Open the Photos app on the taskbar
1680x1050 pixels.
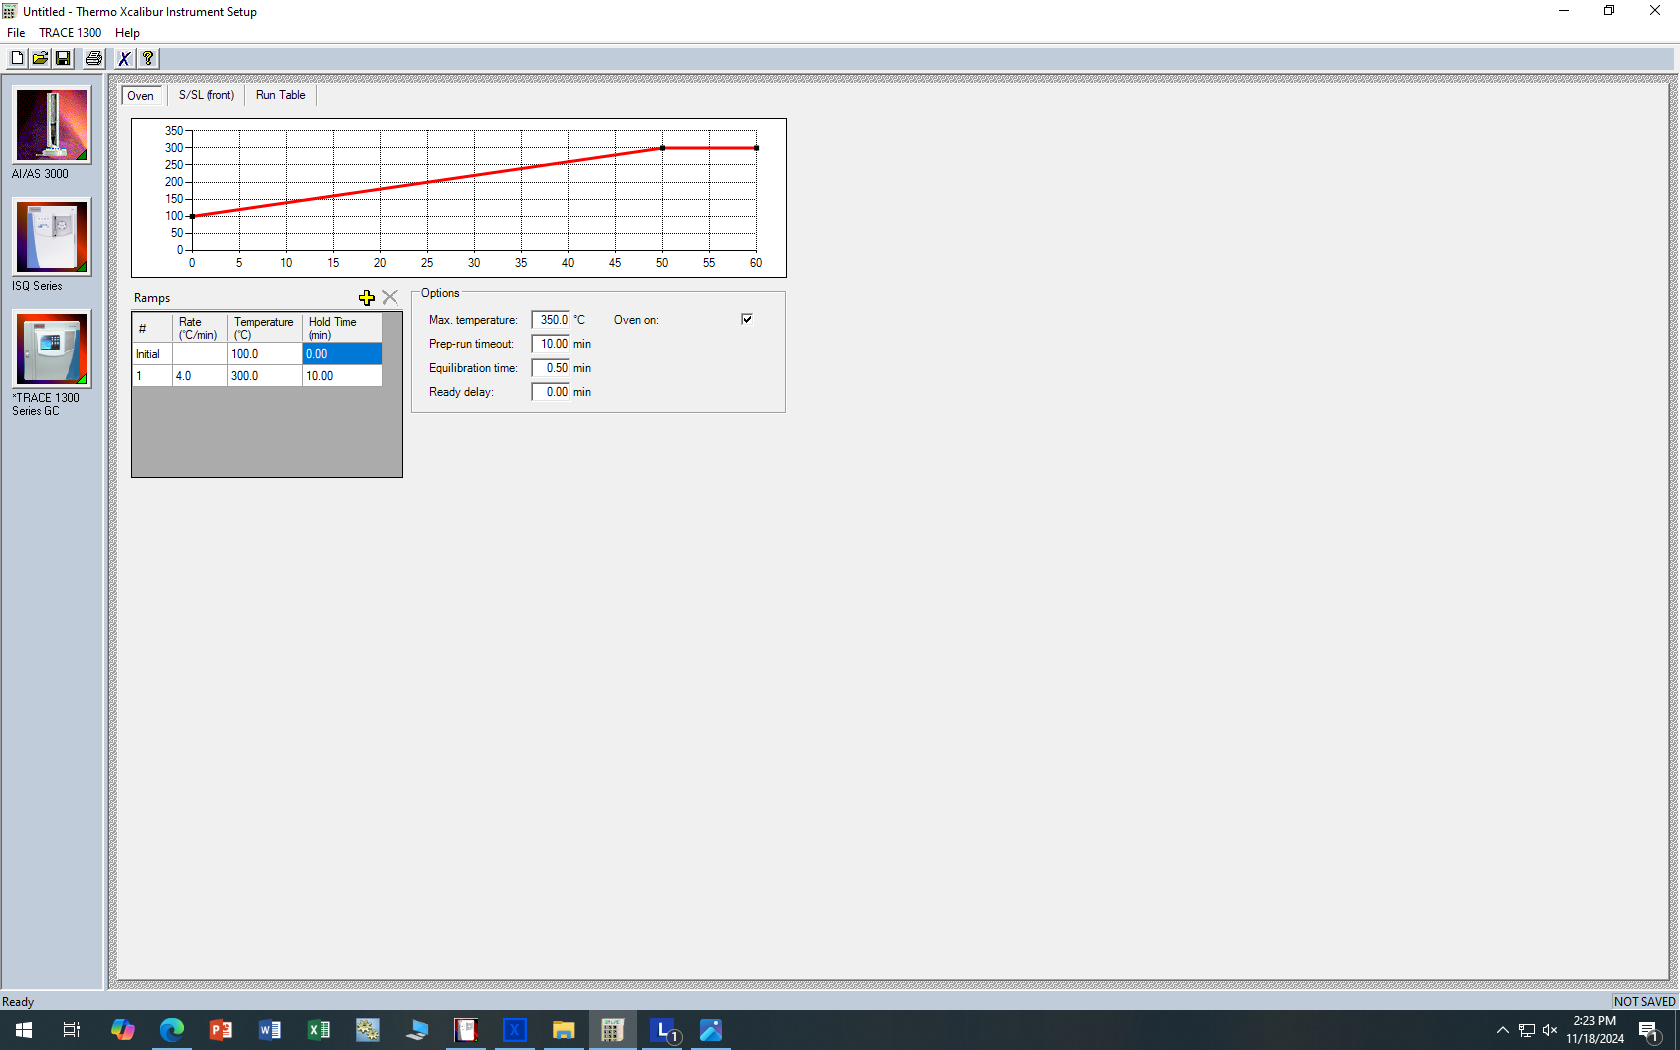[710, 1030]
